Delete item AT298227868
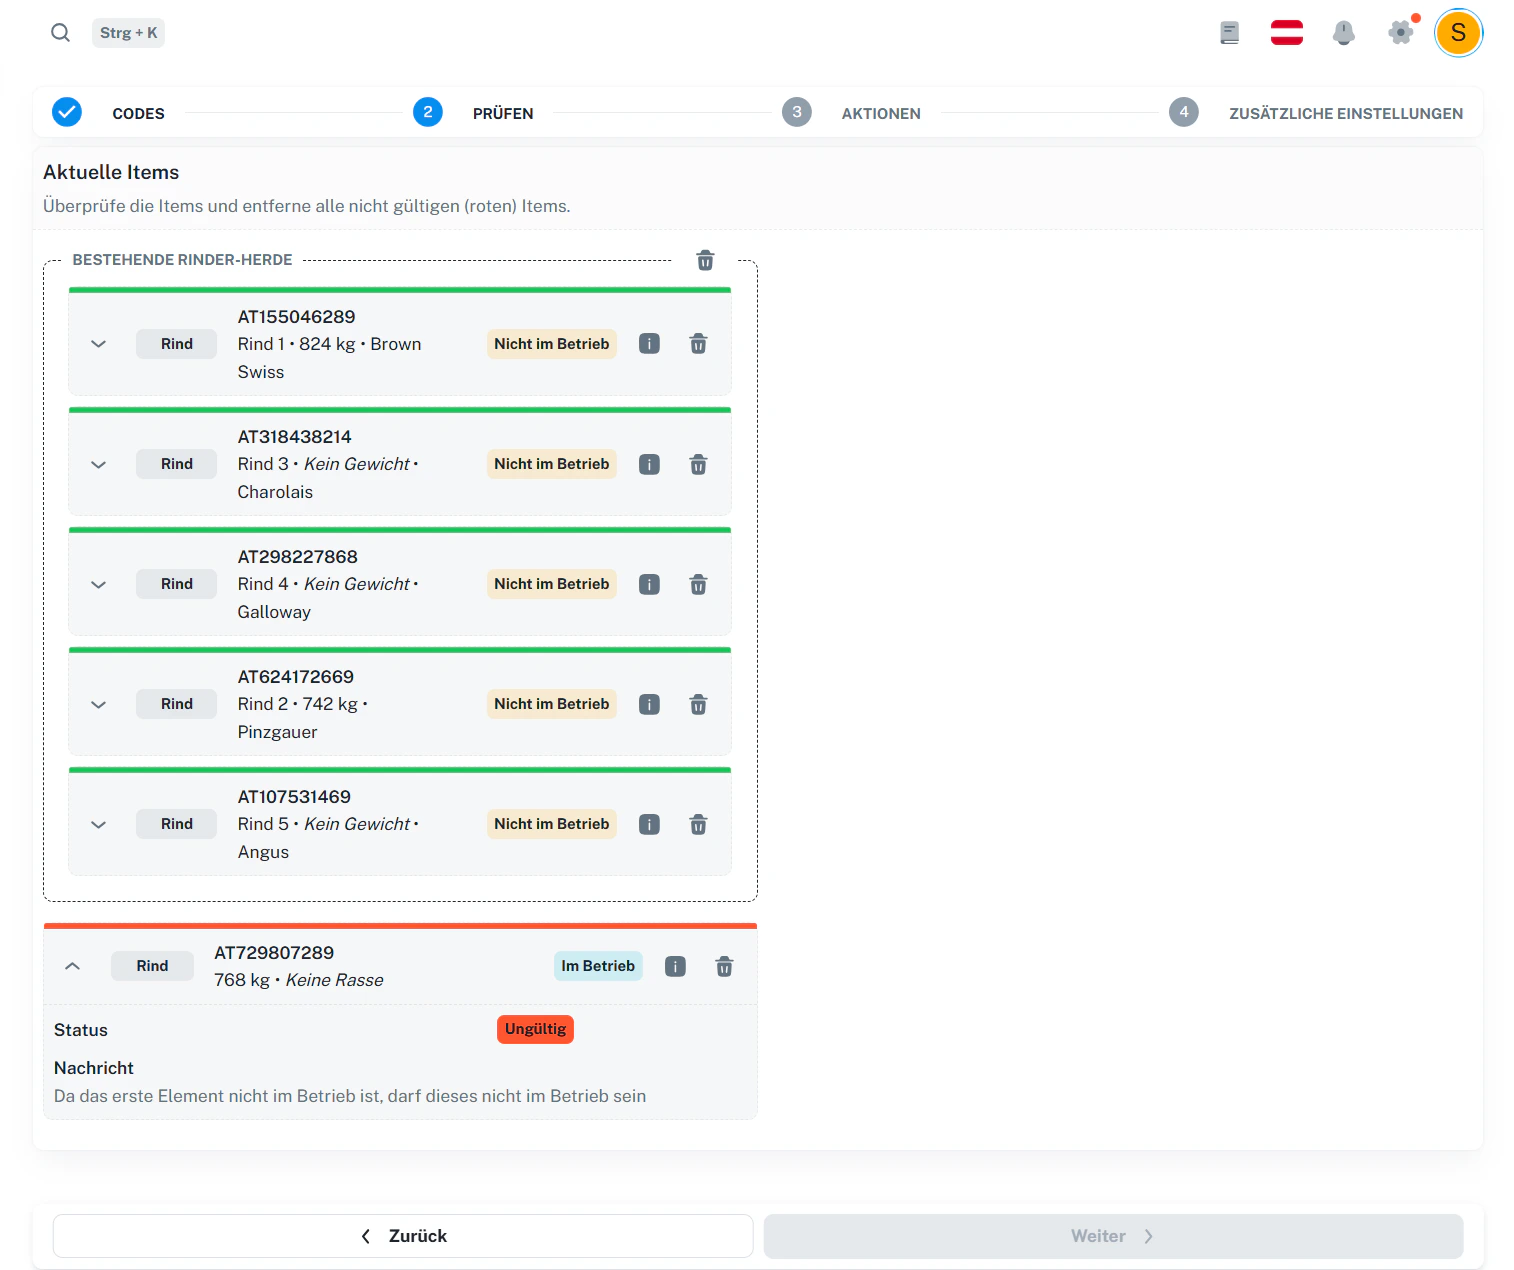This screenshot has height=1270, width=1514. click(698, 584)
